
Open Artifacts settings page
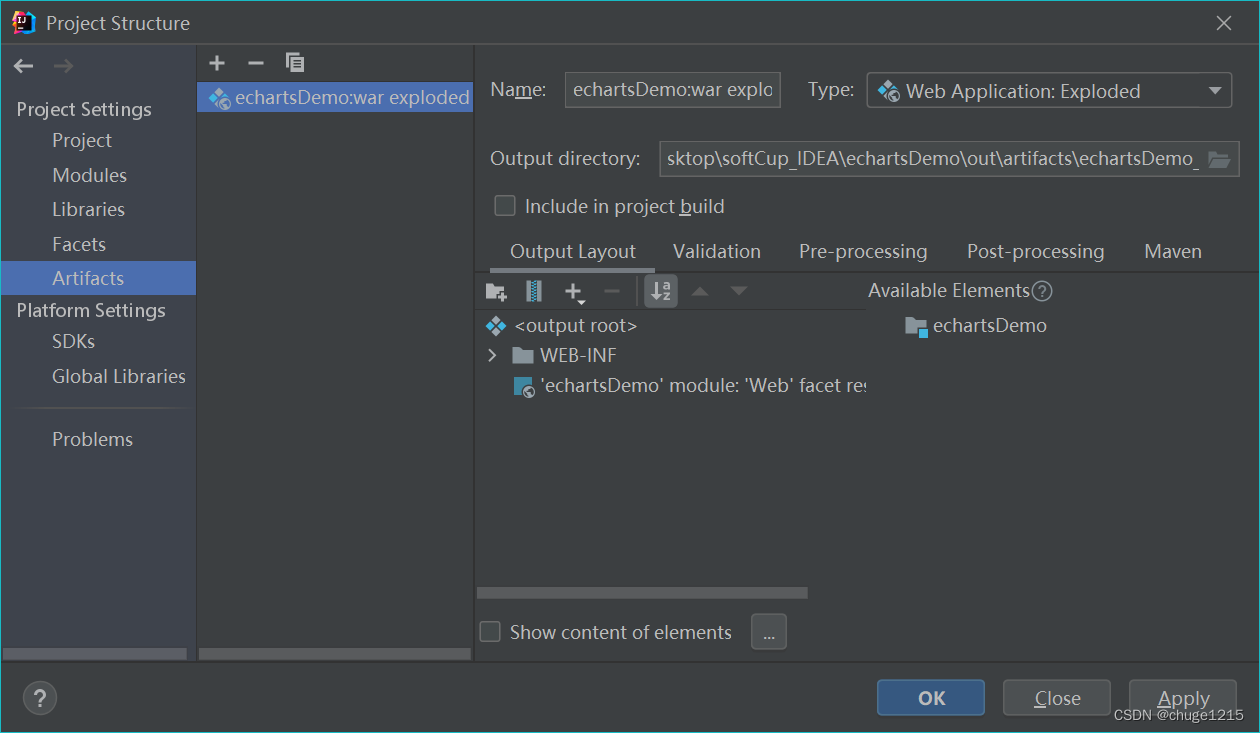click(x=98, y=278)
